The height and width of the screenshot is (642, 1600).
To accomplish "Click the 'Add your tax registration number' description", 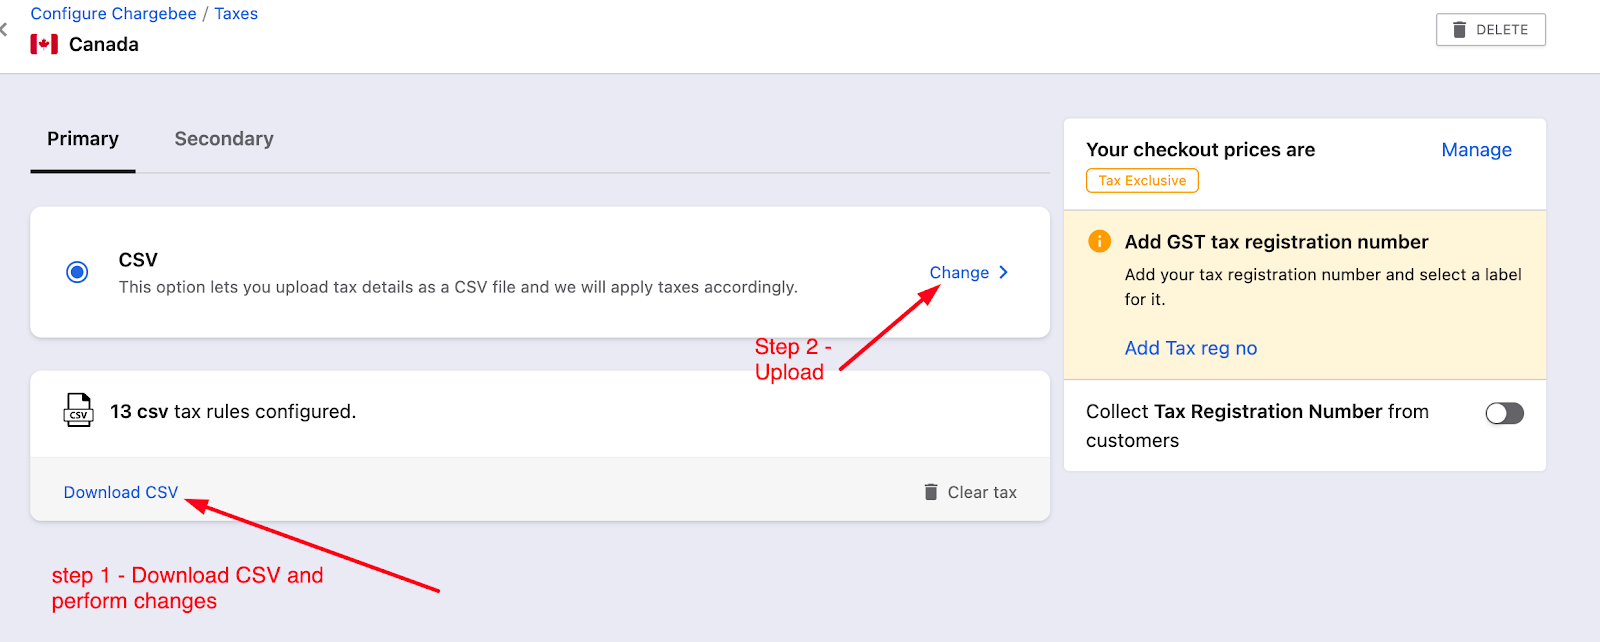I will point(1323,287).
